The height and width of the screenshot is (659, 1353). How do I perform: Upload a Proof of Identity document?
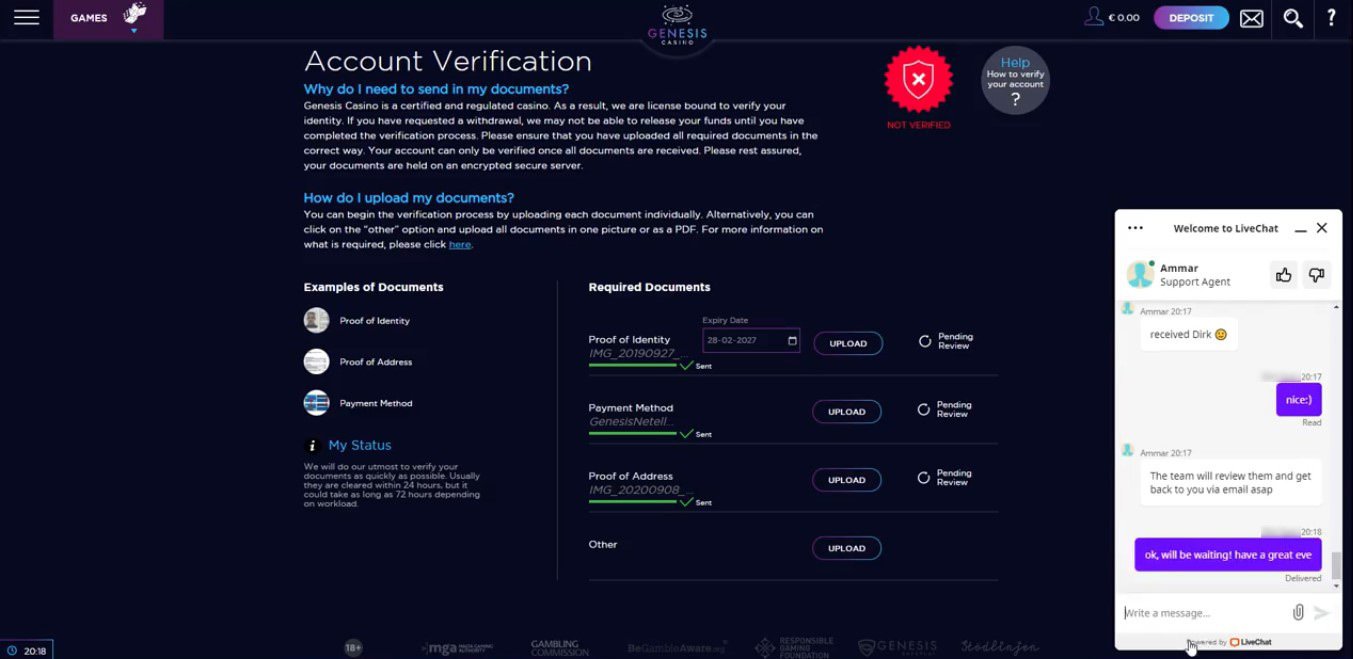click(x=847, y=343)
